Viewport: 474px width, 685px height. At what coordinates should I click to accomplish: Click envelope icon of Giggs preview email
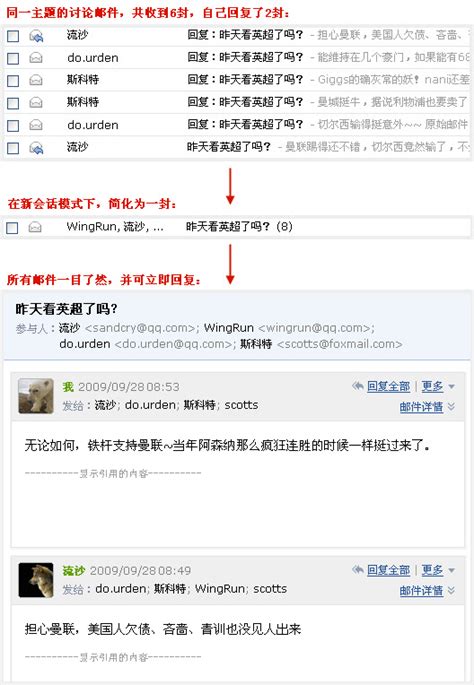[x=36, y=80]
